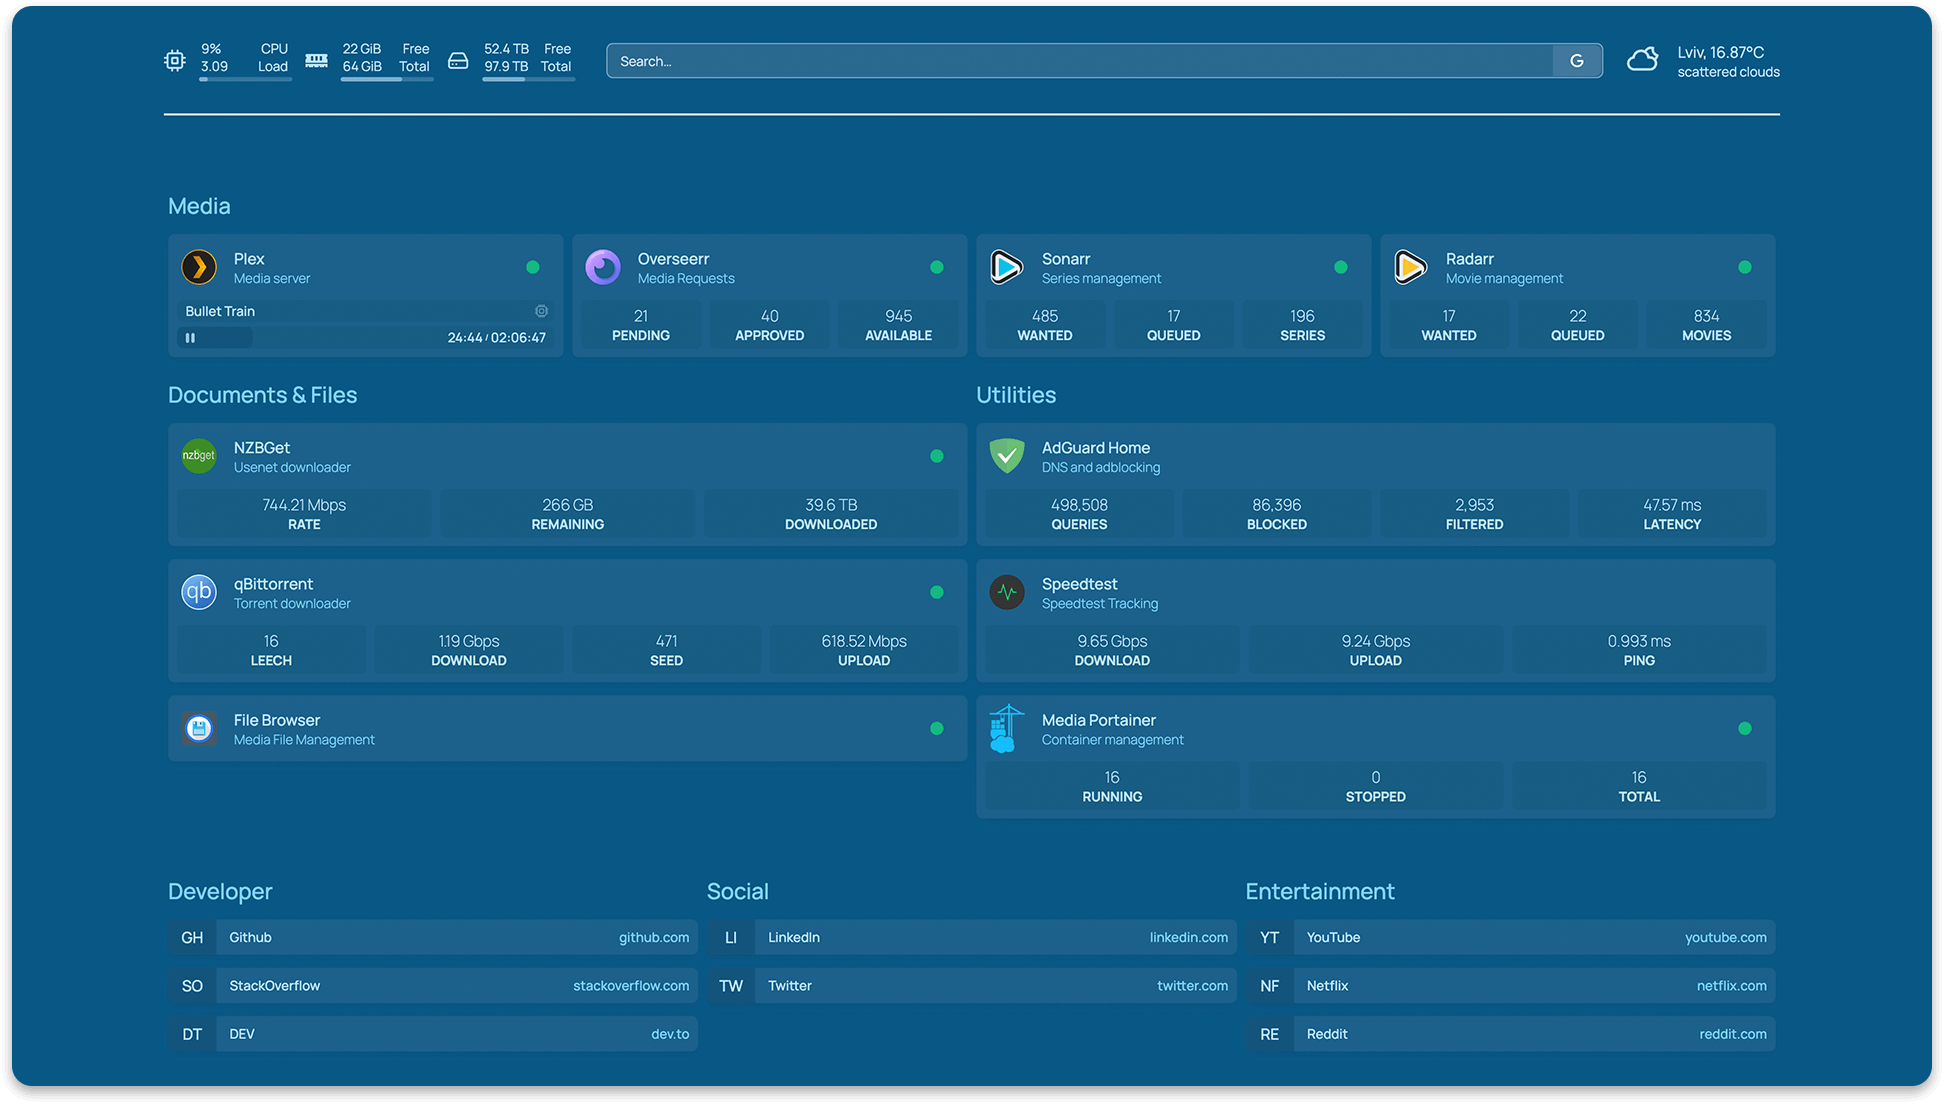Click the Google search provider button

tap(1577, 61)
